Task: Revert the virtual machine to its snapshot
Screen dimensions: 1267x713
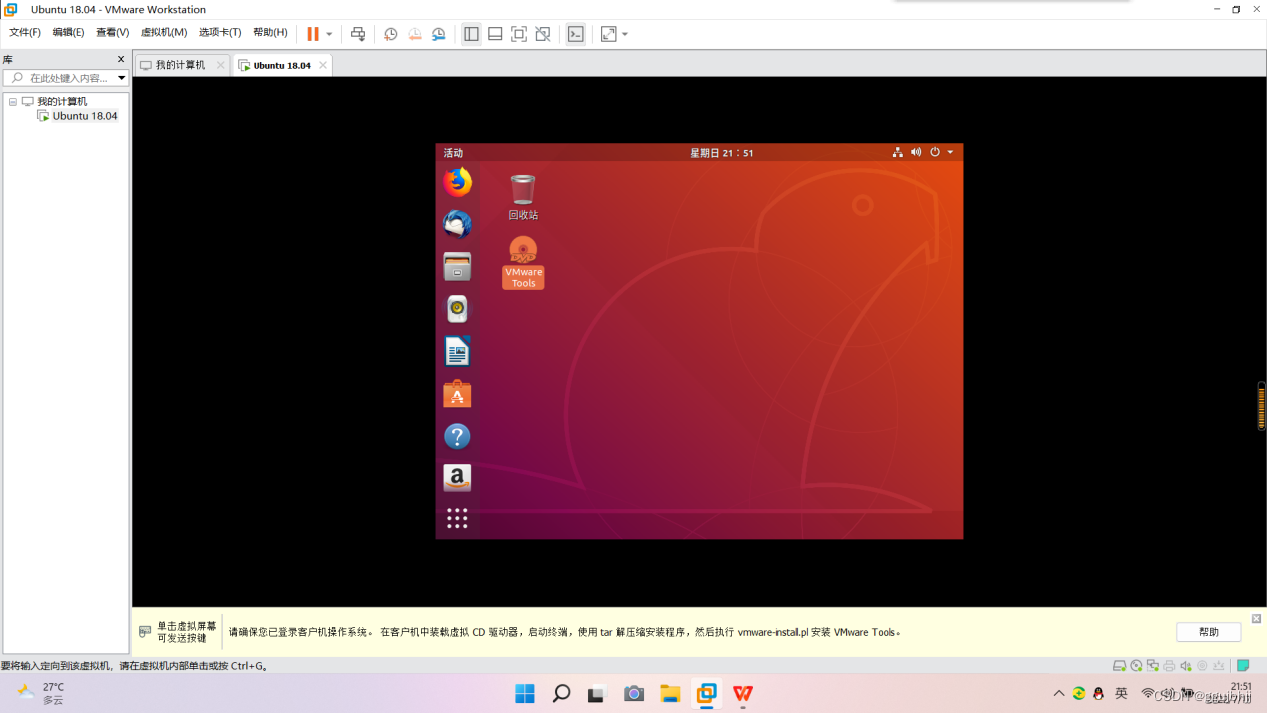Action: click(415, 34)
